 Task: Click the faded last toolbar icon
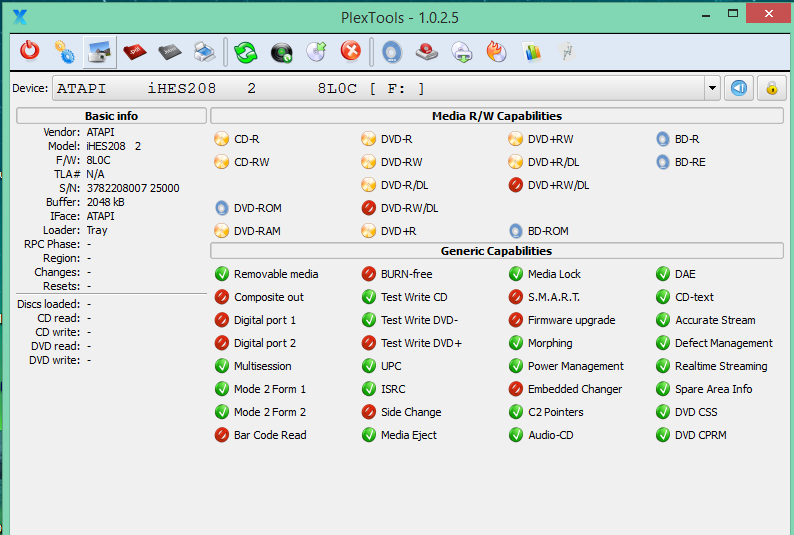click(567, 52)
